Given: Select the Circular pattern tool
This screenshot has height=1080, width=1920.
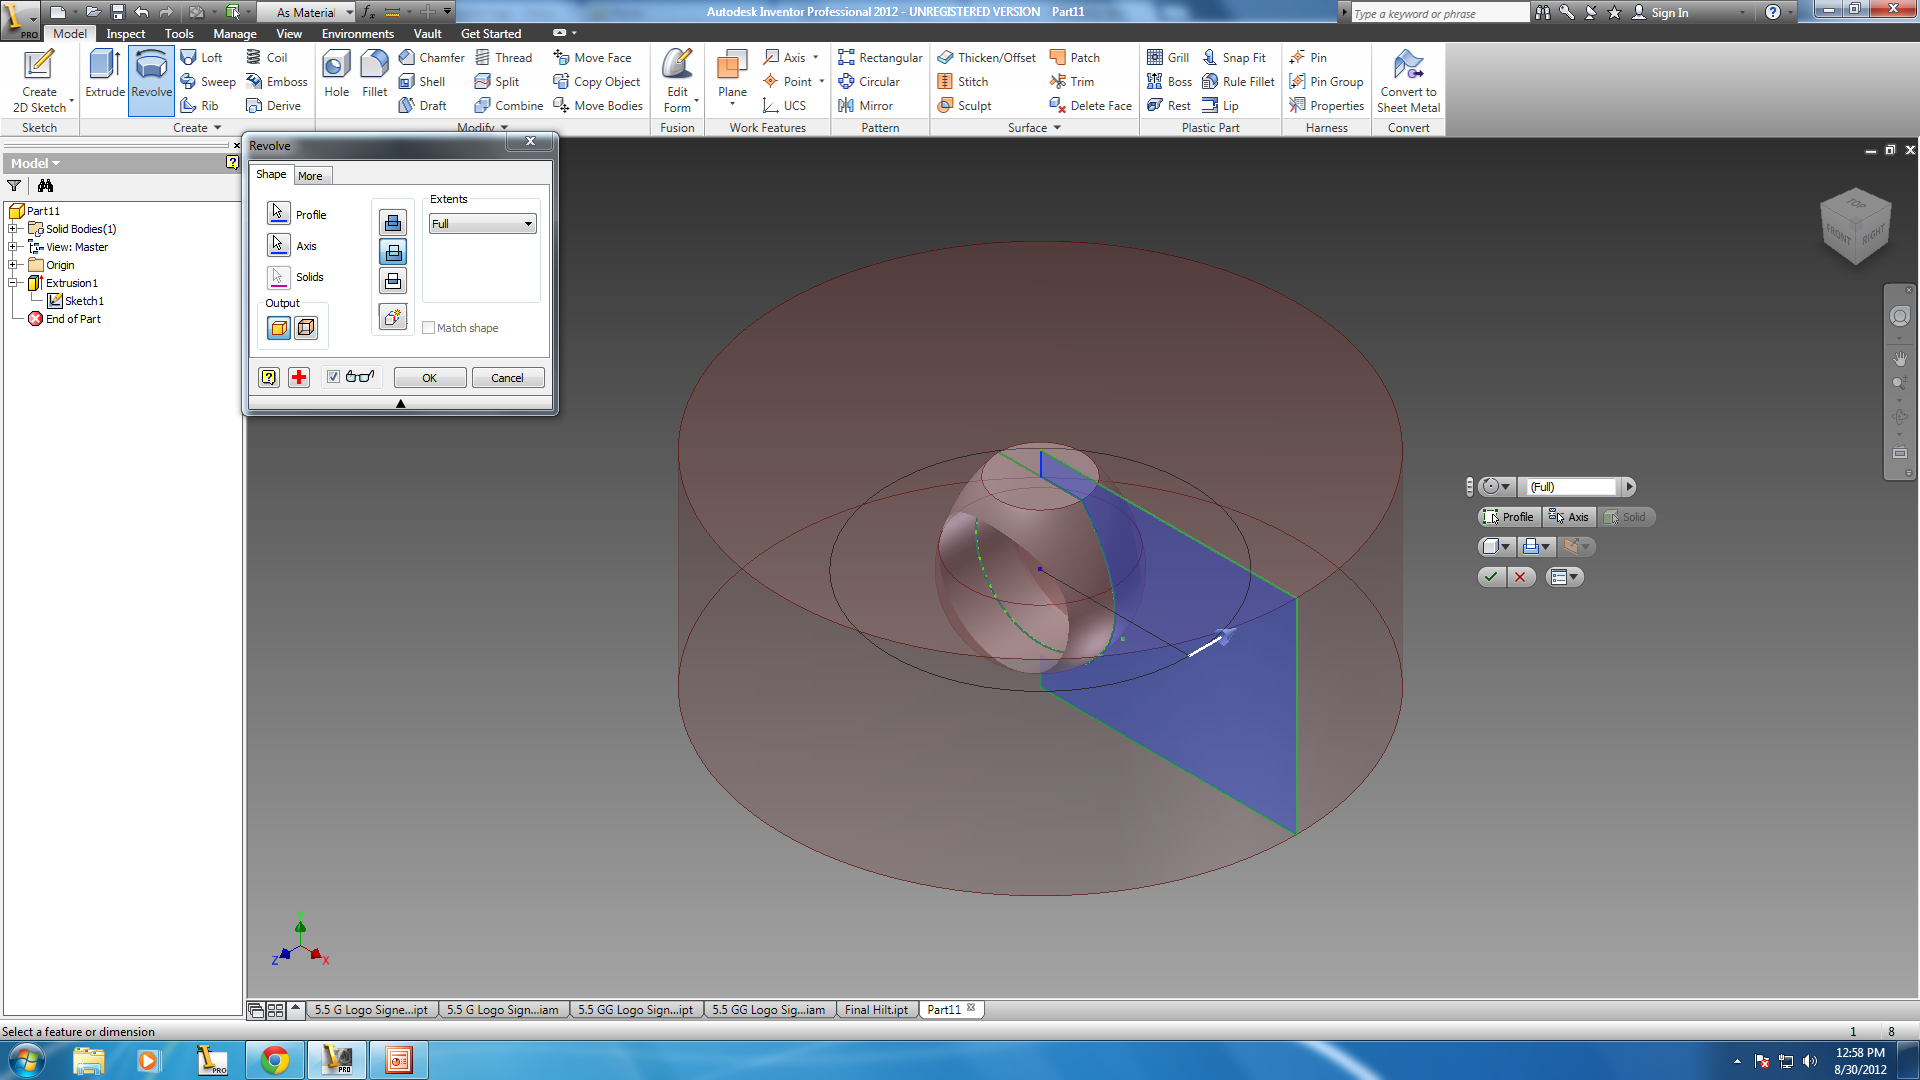Looking at the screenshot, I should point(869,81).
